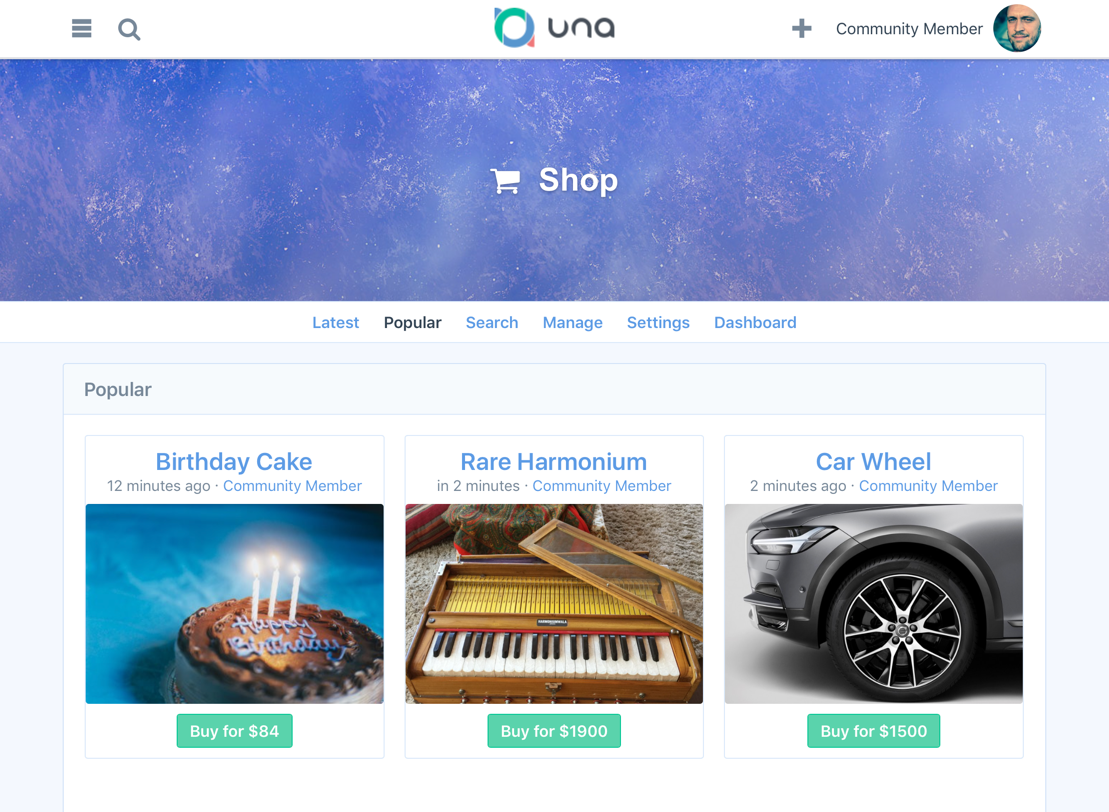
Task: Click the UNA logo
Action: [x=554, y=28]
